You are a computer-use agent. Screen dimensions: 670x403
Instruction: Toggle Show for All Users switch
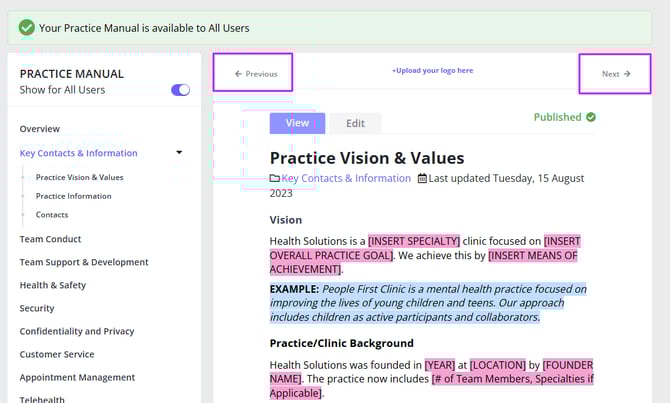[x=180, y=90]
